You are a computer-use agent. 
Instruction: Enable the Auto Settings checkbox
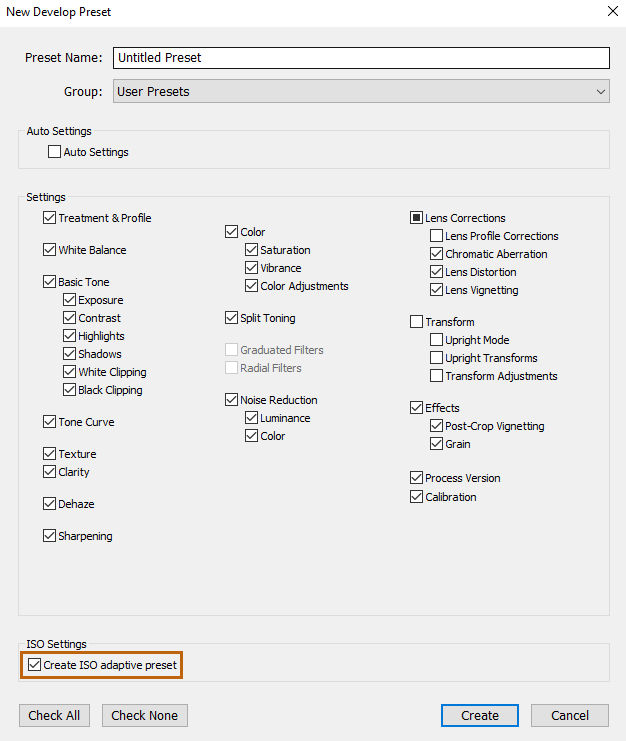coord(54,152)
